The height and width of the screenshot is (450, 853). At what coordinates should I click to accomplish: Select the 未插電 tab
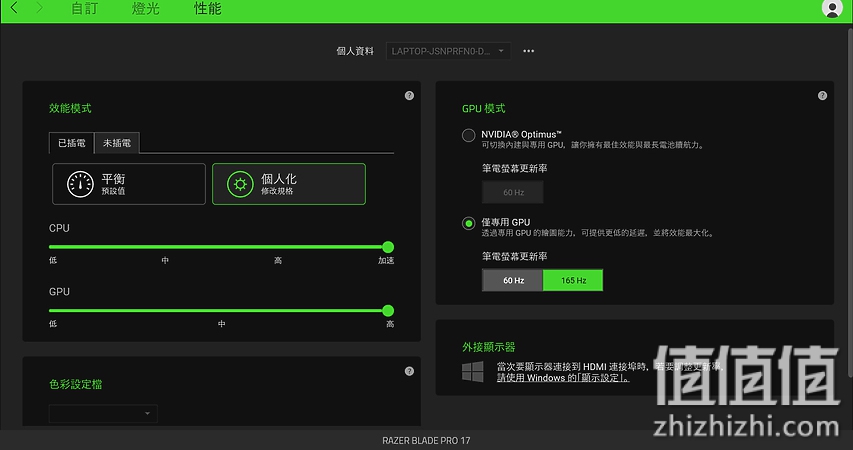[117, 143]
